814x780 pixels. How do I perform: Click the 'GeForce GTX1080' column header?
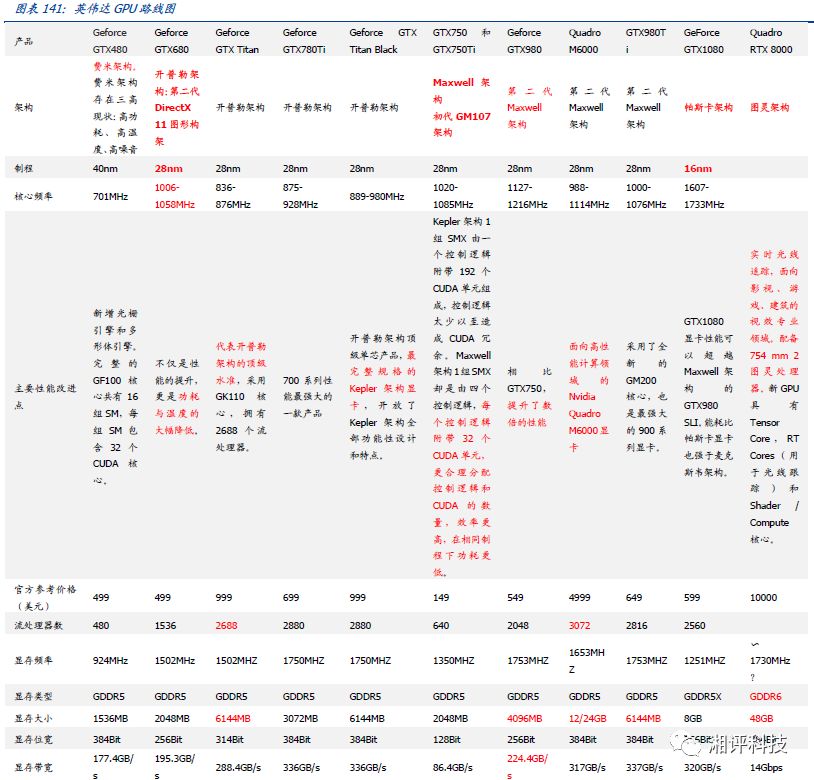(704, 41)
